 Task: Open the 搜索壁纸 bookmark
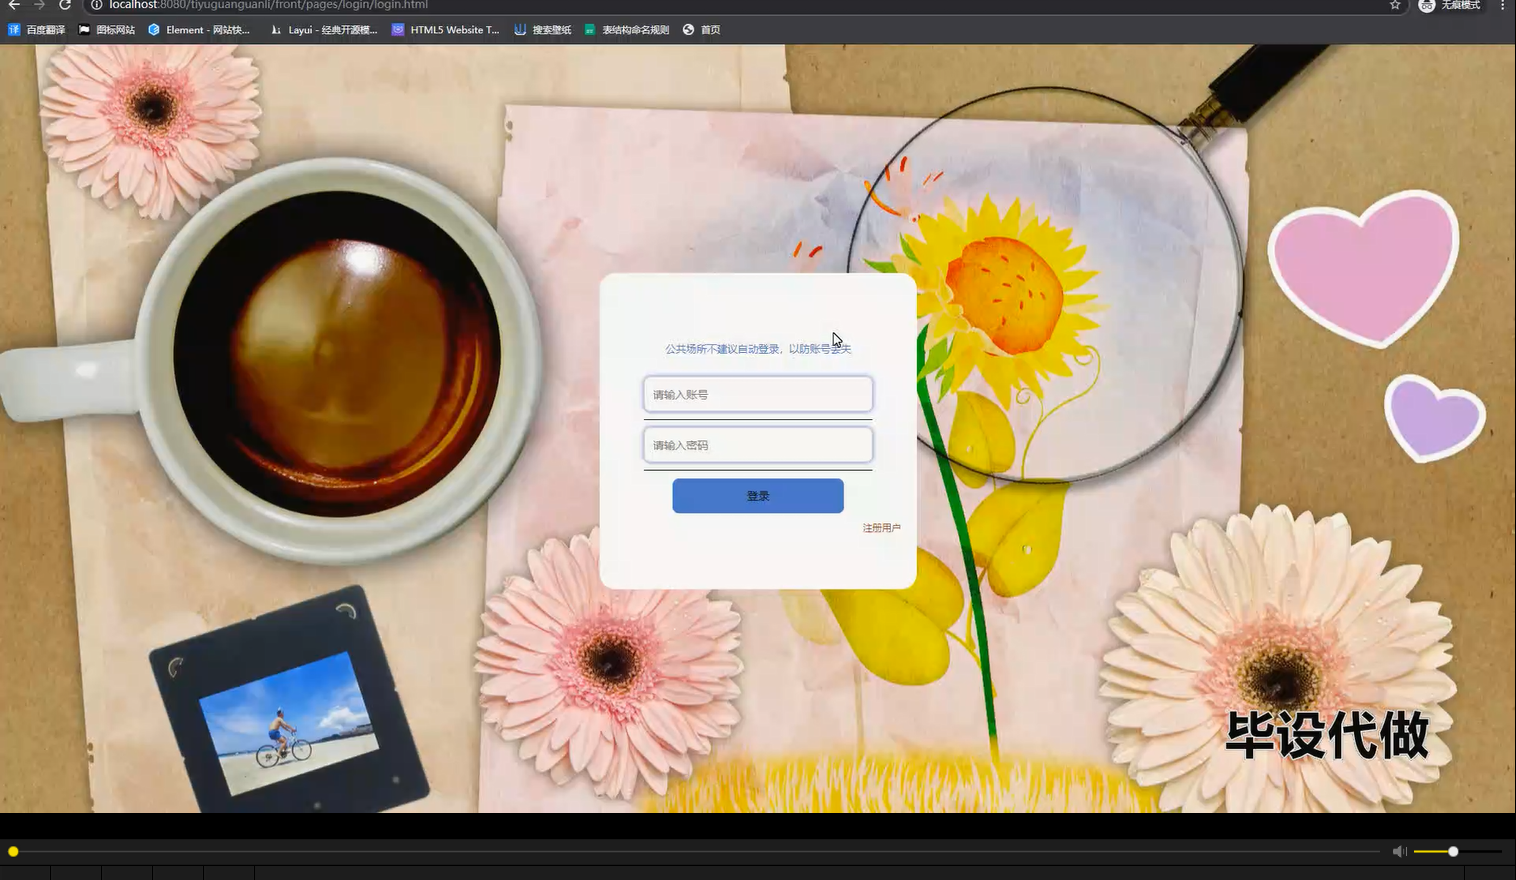click(x=543, y=30)
